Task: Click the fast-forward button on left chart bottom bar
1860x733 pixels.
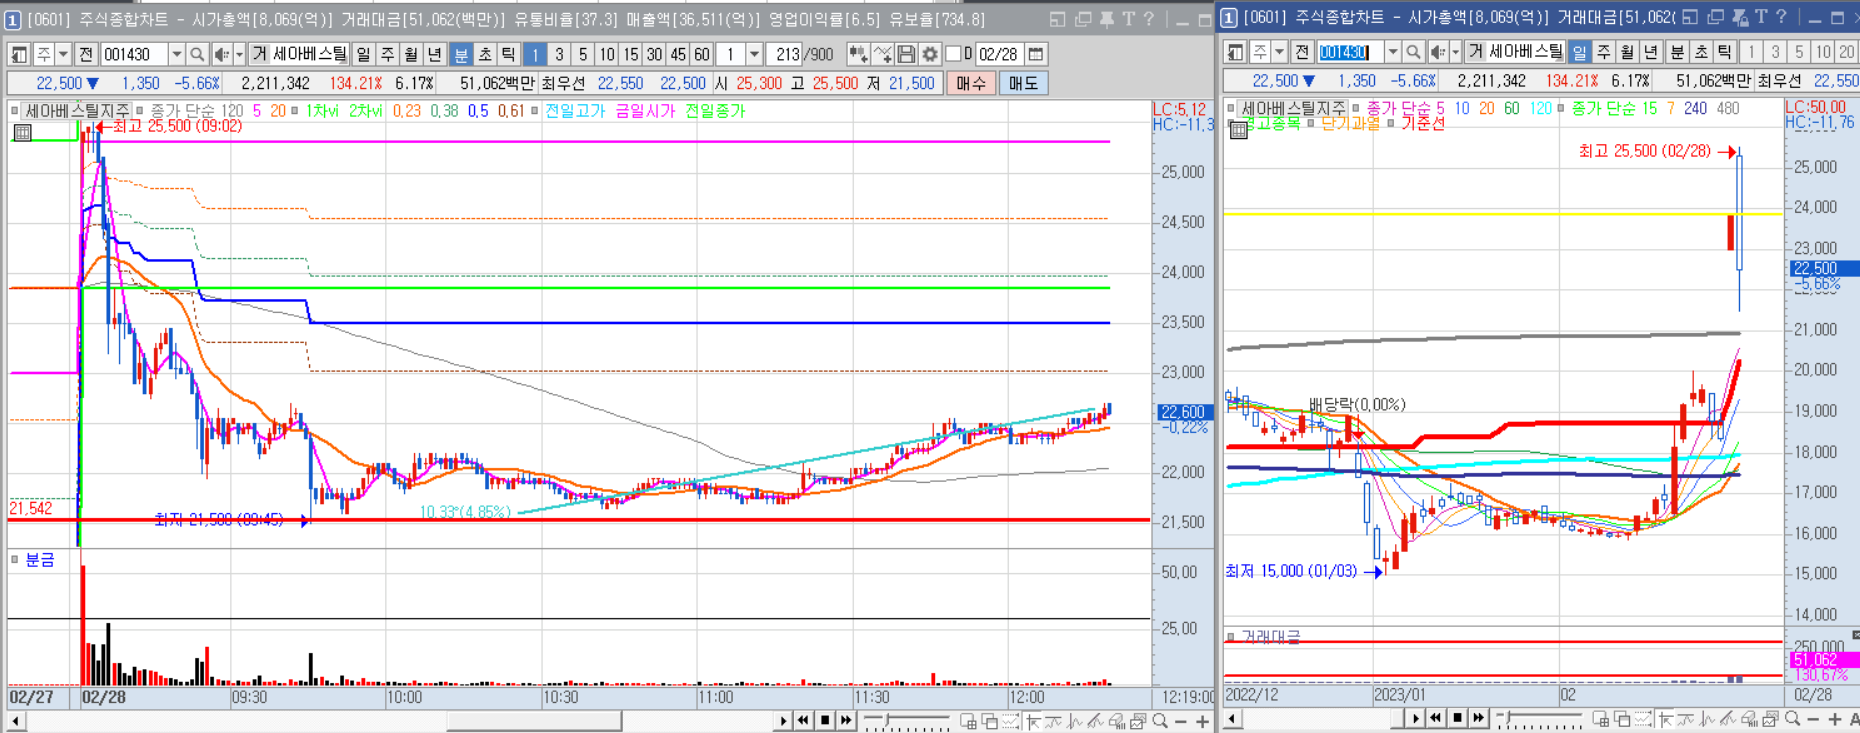Action: tap(846, 720)
